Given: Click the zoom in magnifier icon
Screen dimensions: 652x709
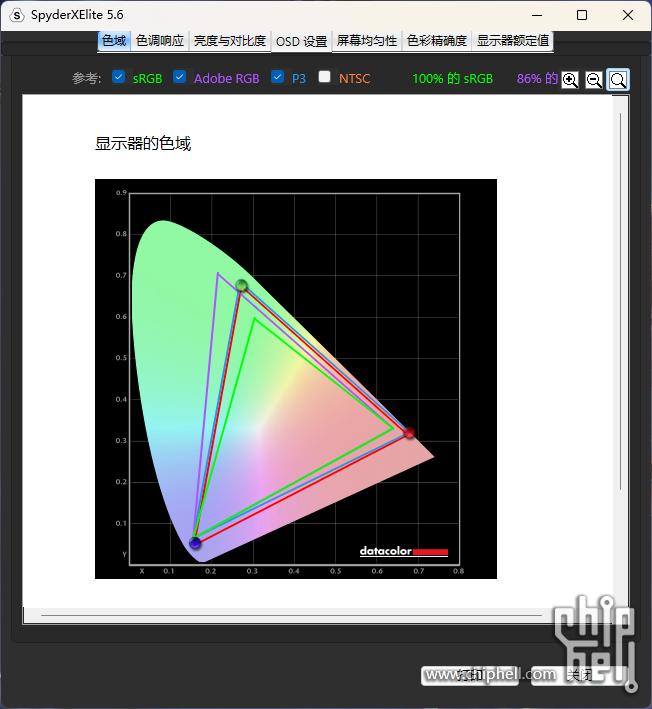Looking at the screenshot, I should pyautogui.click(x=570, y=80).
